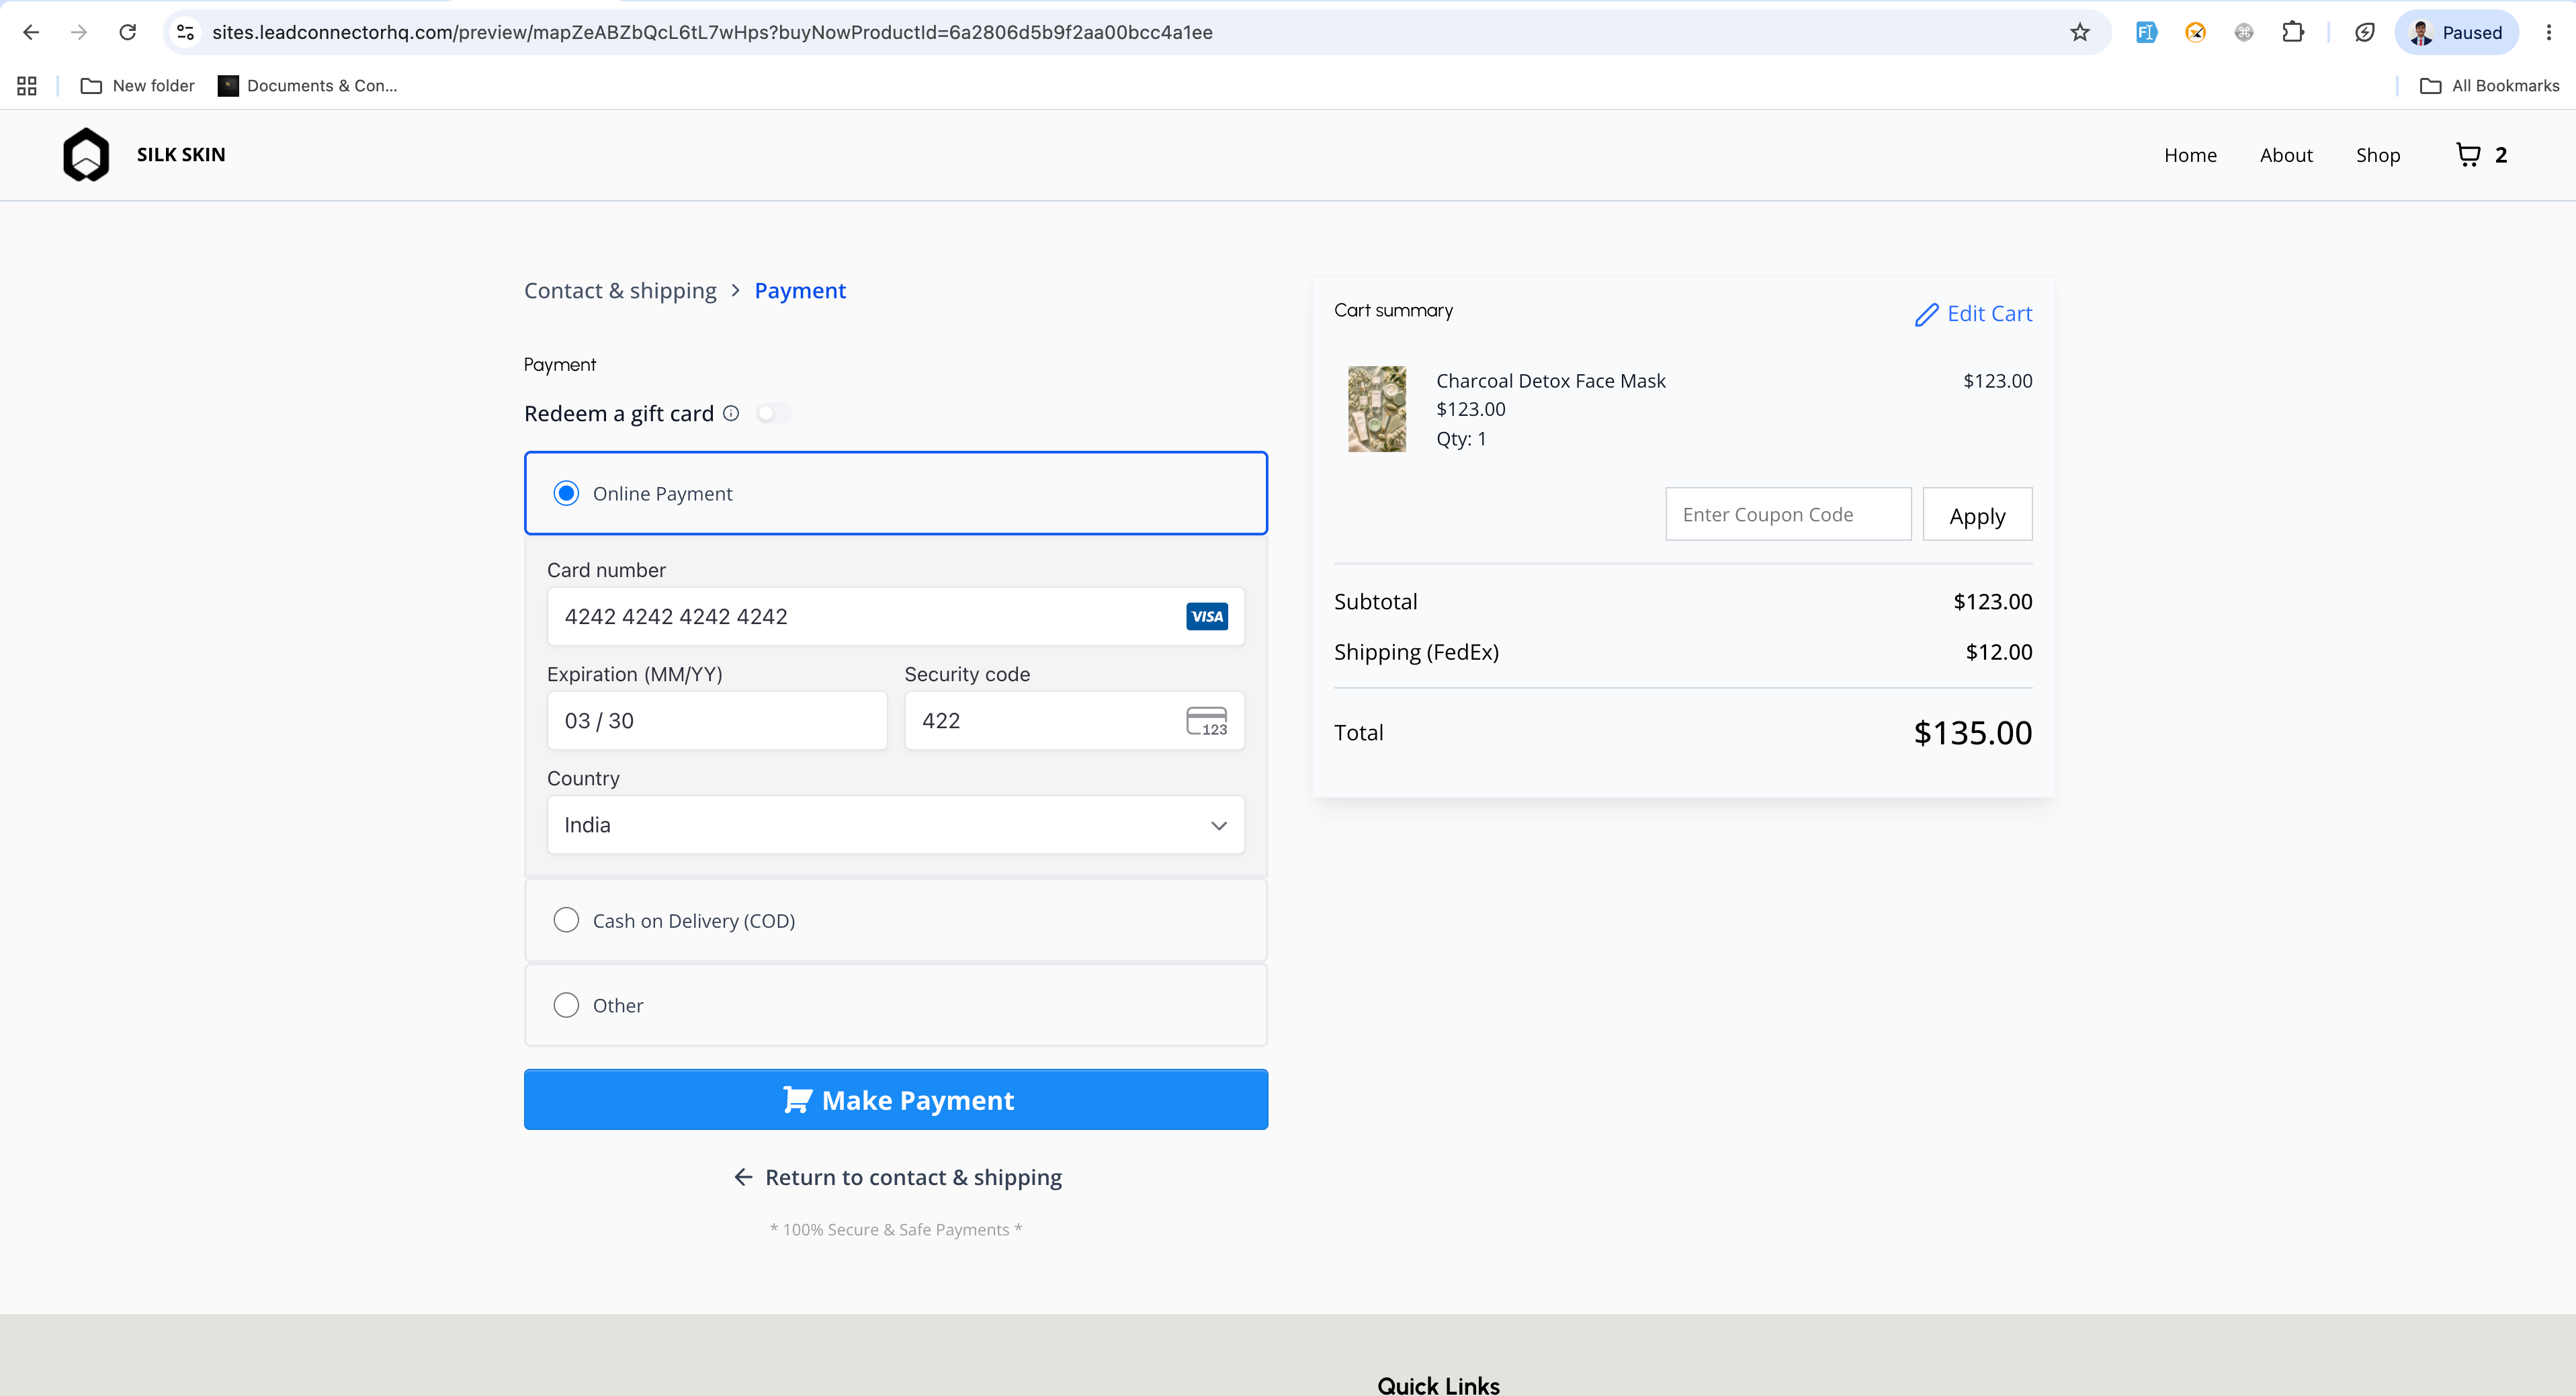
Task: Focus the Expiration date field
Action: [x=717, y=721]
